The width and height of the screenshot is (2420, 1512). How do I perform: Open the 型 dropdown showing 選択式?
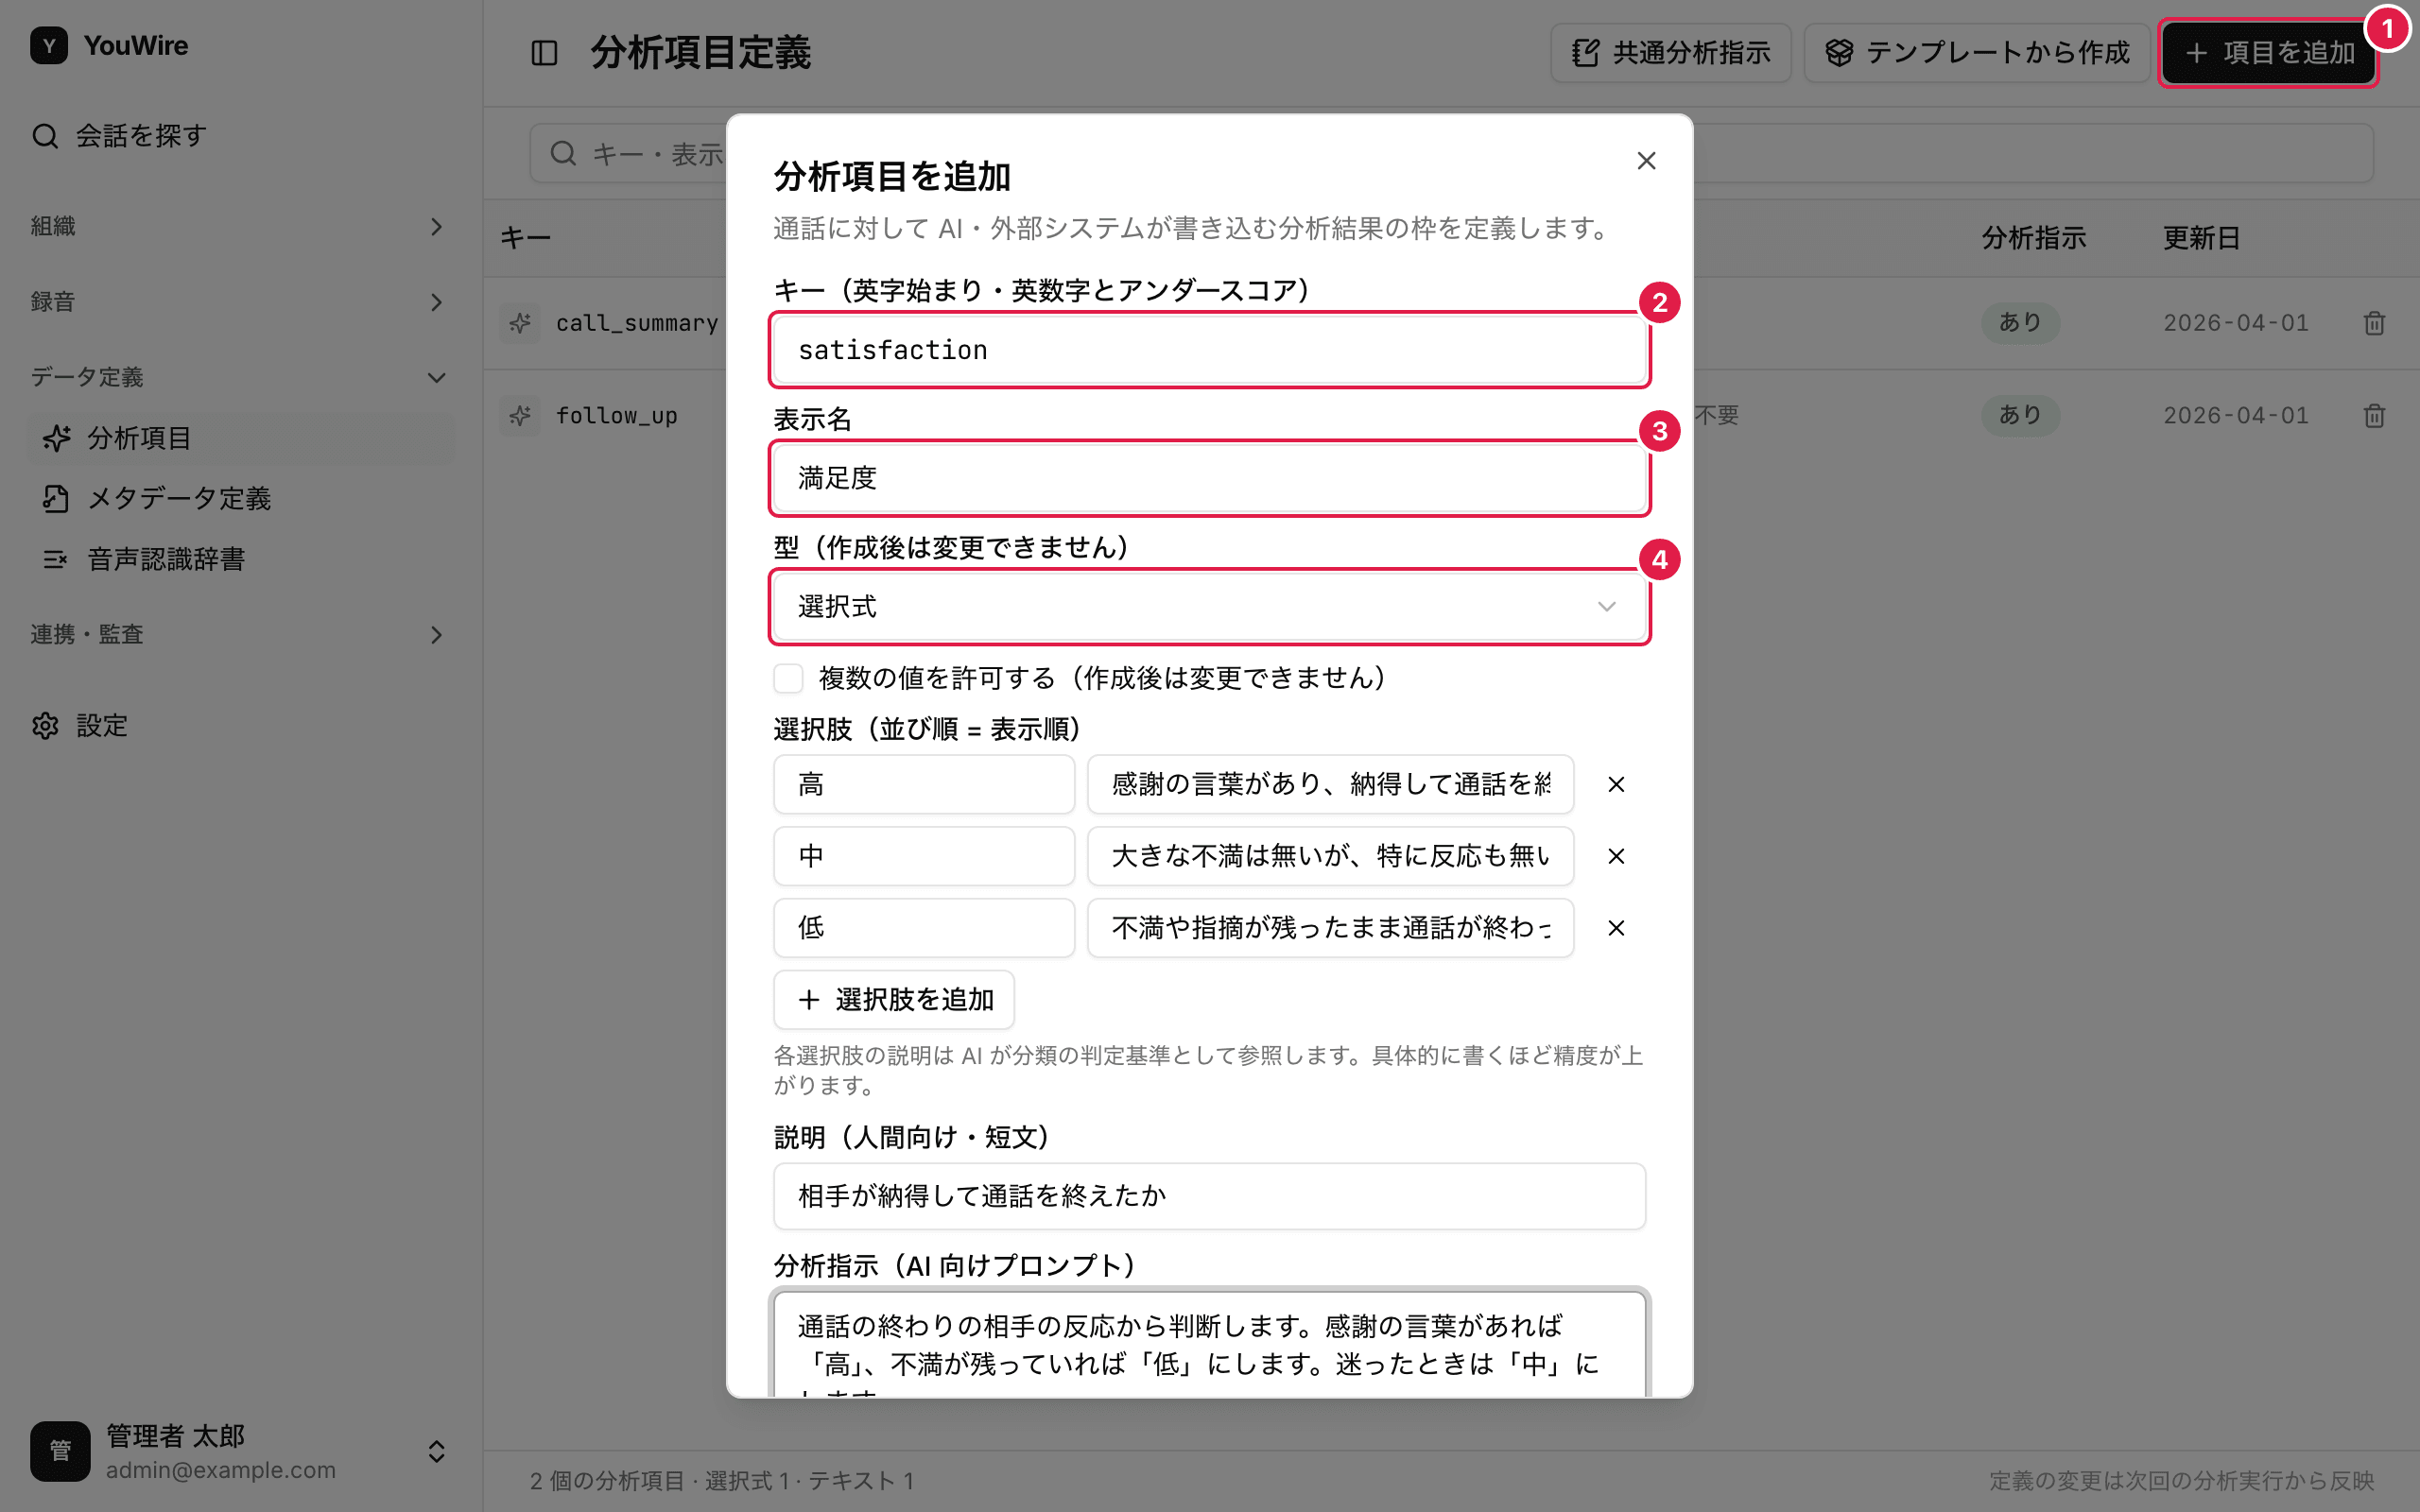click(1209, 607)
